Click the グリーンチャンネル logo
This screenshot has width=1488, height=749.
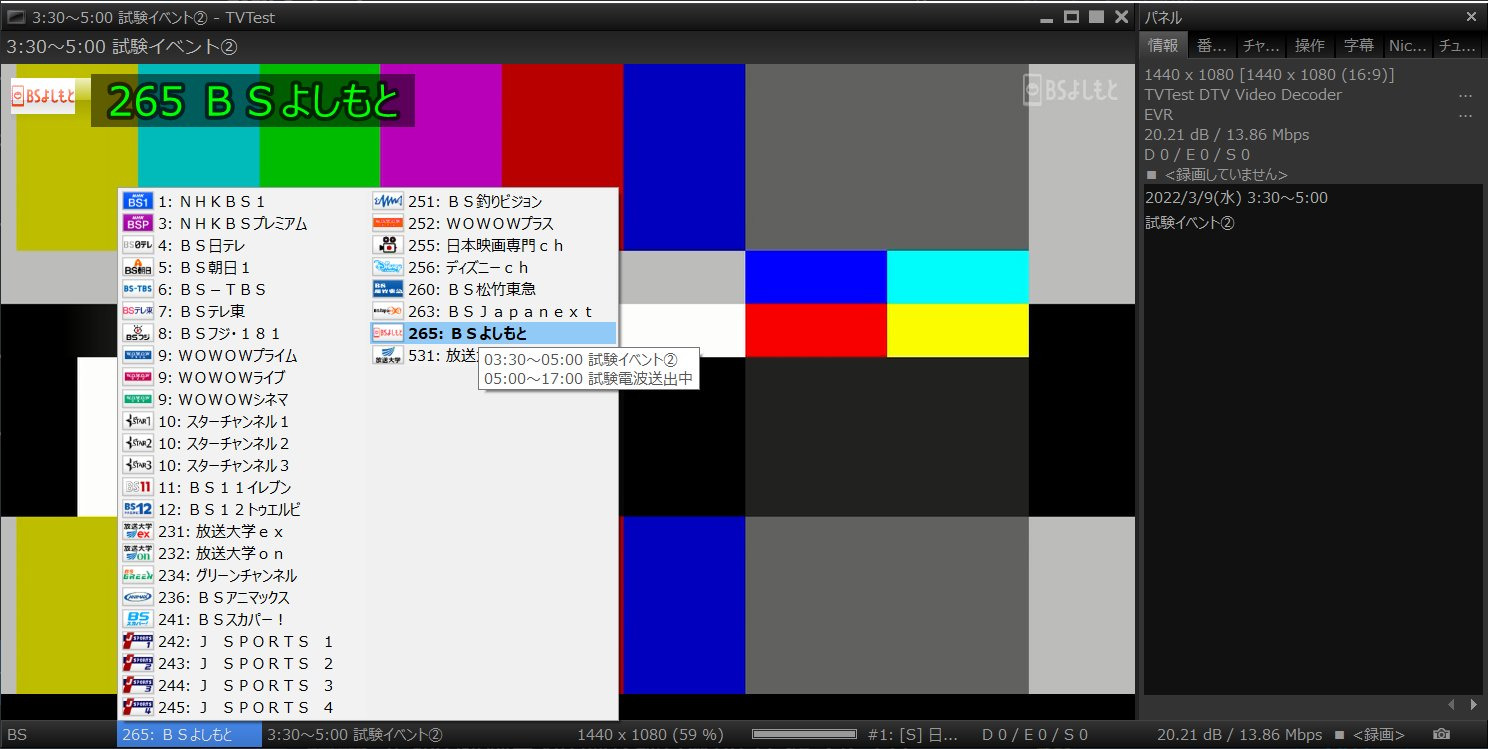[x=137, y=576]
